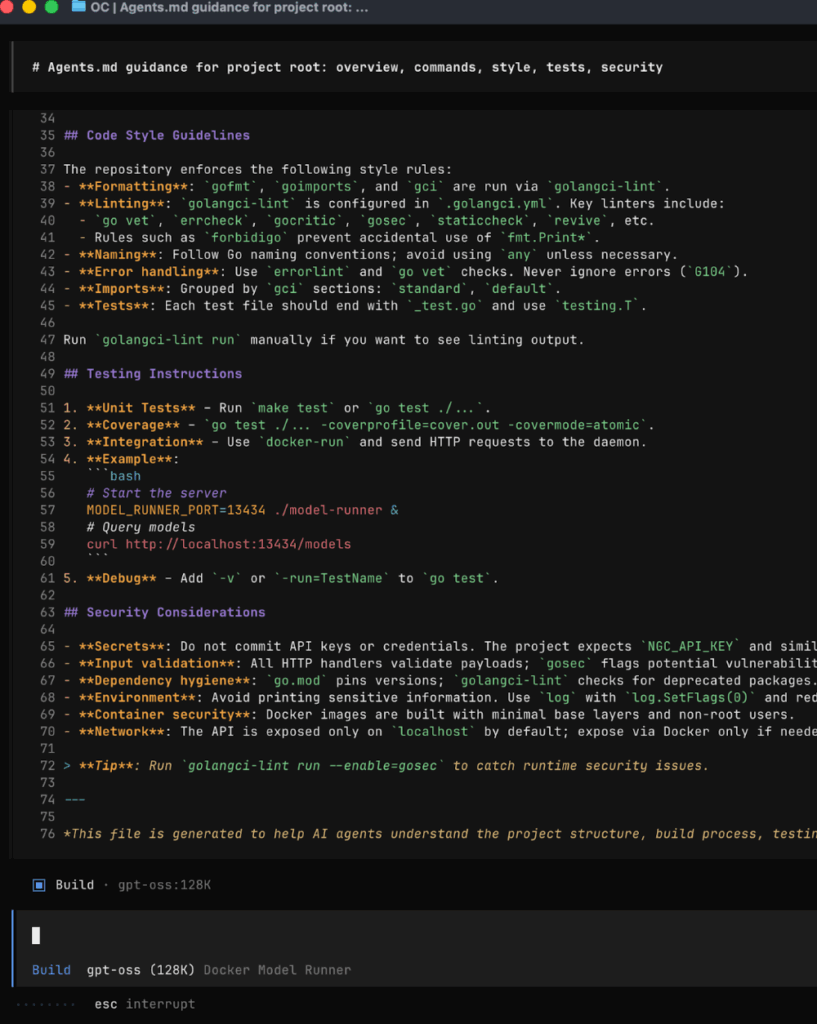Select the Code Style Guidelines heading
The height and width of the screenshot is (1024, 817).
156,135
